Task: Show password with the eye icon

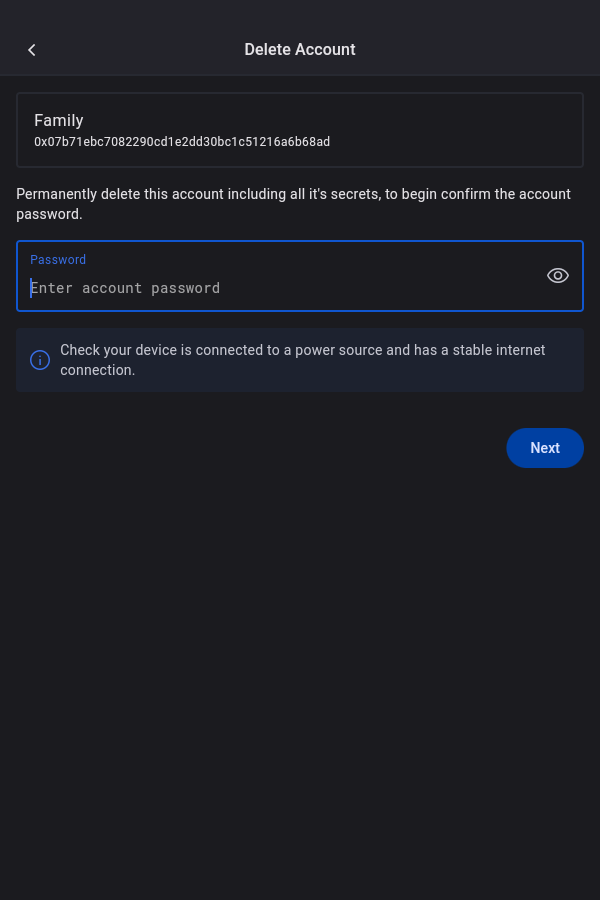Action: click(x=558, y=276)
